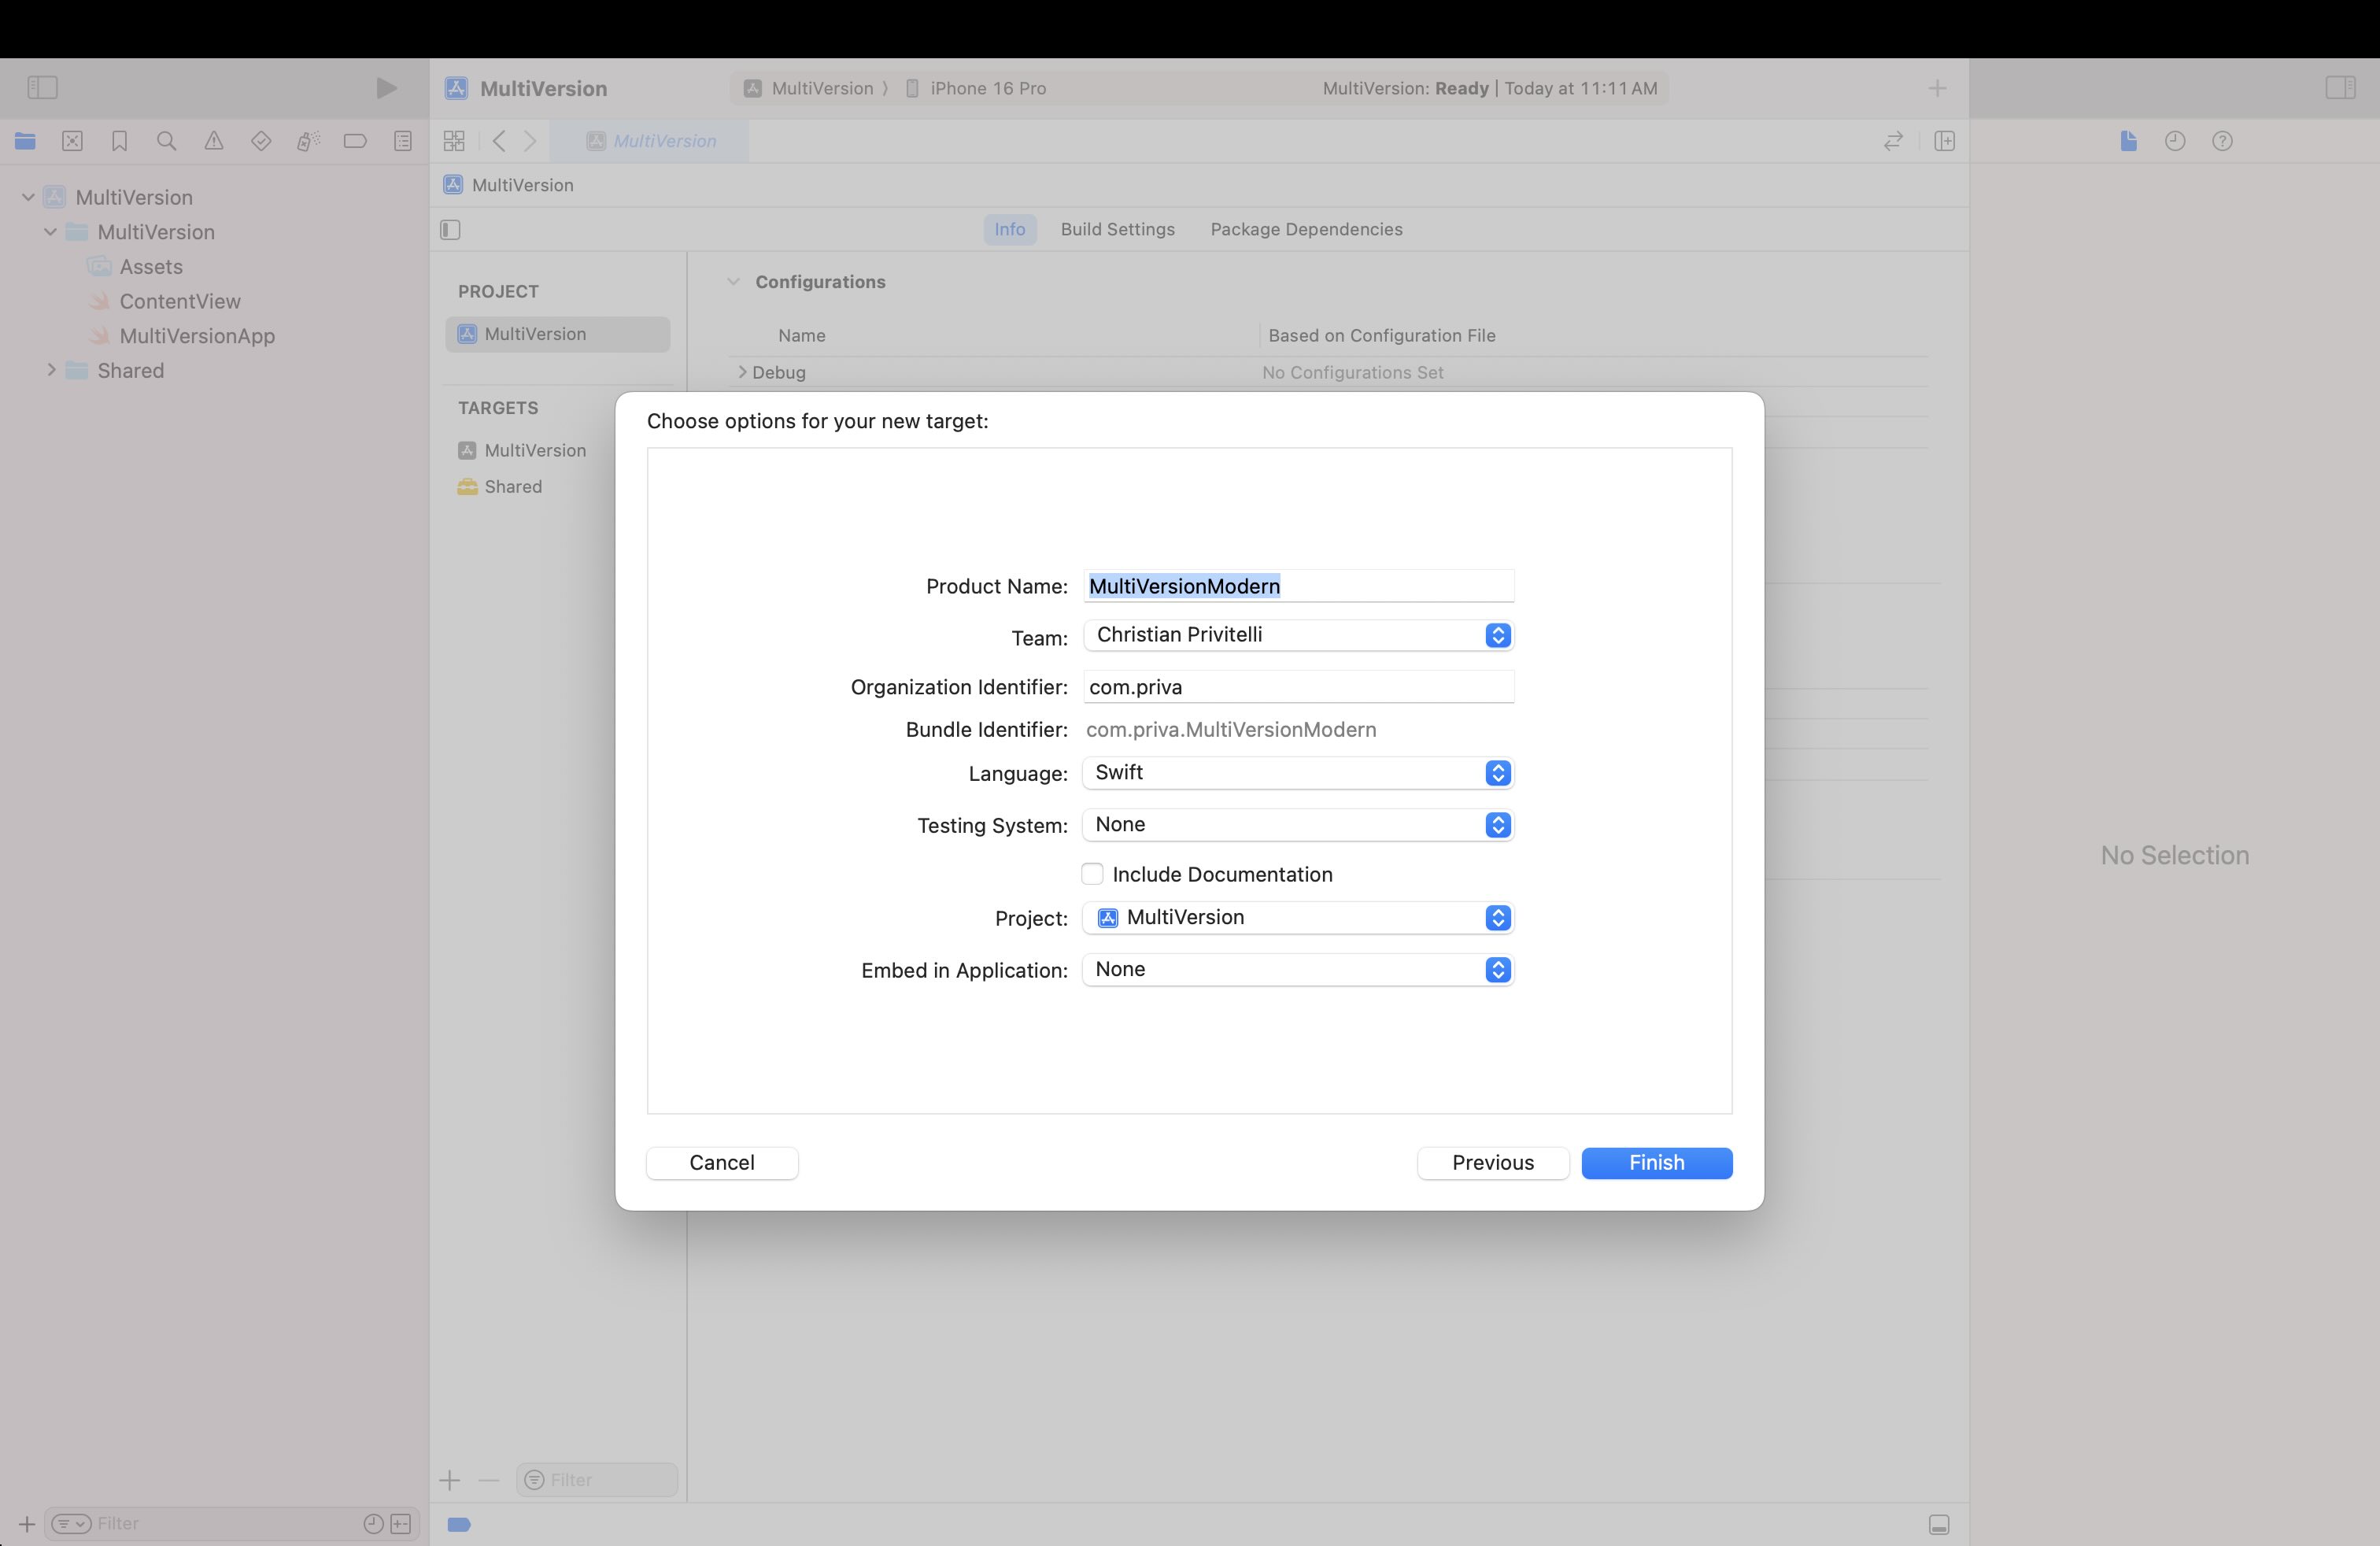Open the file inspector icon
Image resolution: width=2380 pixels, height=1546 pixels.
point(2128,141)
